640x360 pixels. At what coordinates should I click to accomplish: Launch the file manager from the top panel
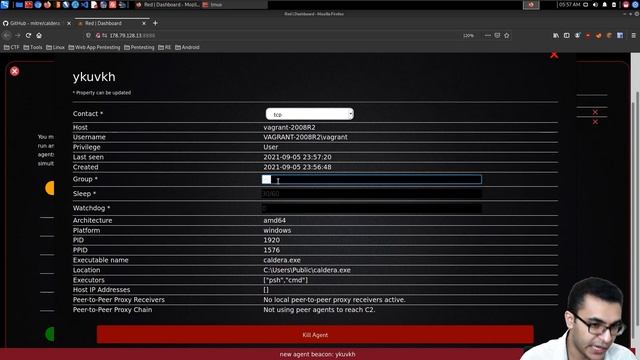pyautogui.click(x=19, y=5)
